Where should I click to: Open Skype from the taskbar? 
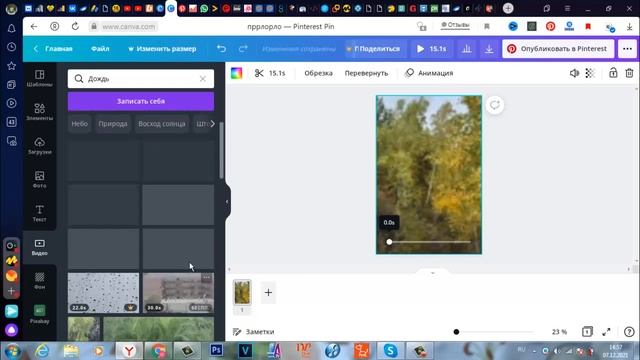pyautogui.click(x=391, y=350)
